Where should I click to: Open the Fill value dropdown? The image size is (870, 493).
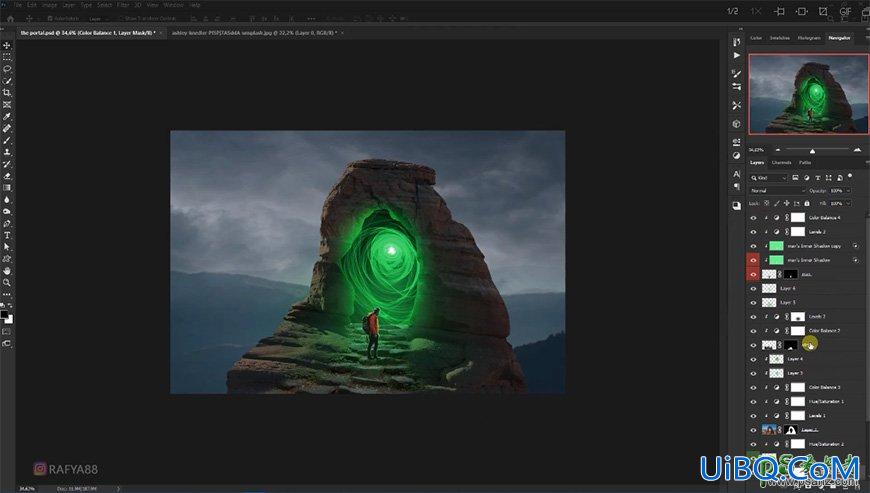[x=848, y=204]
